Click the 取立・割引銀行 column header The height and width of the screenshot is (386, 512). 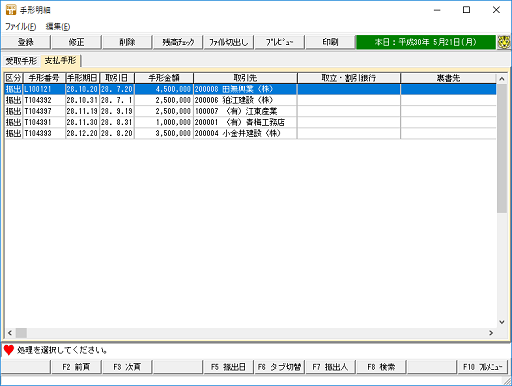coord(349,78)
